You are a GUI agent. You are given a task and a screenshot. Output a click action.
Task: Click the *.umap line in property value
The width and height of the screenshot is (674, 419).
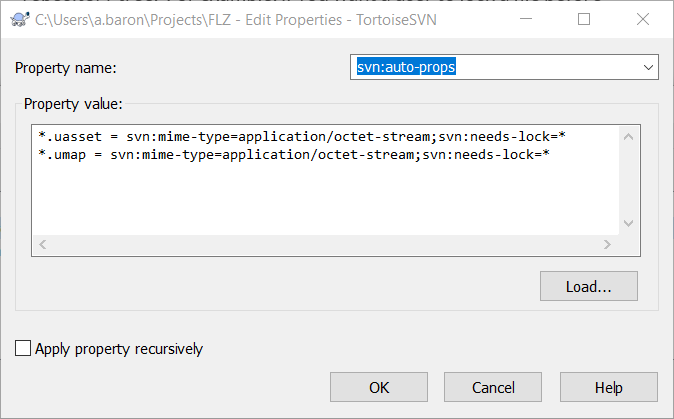(294, 154)
